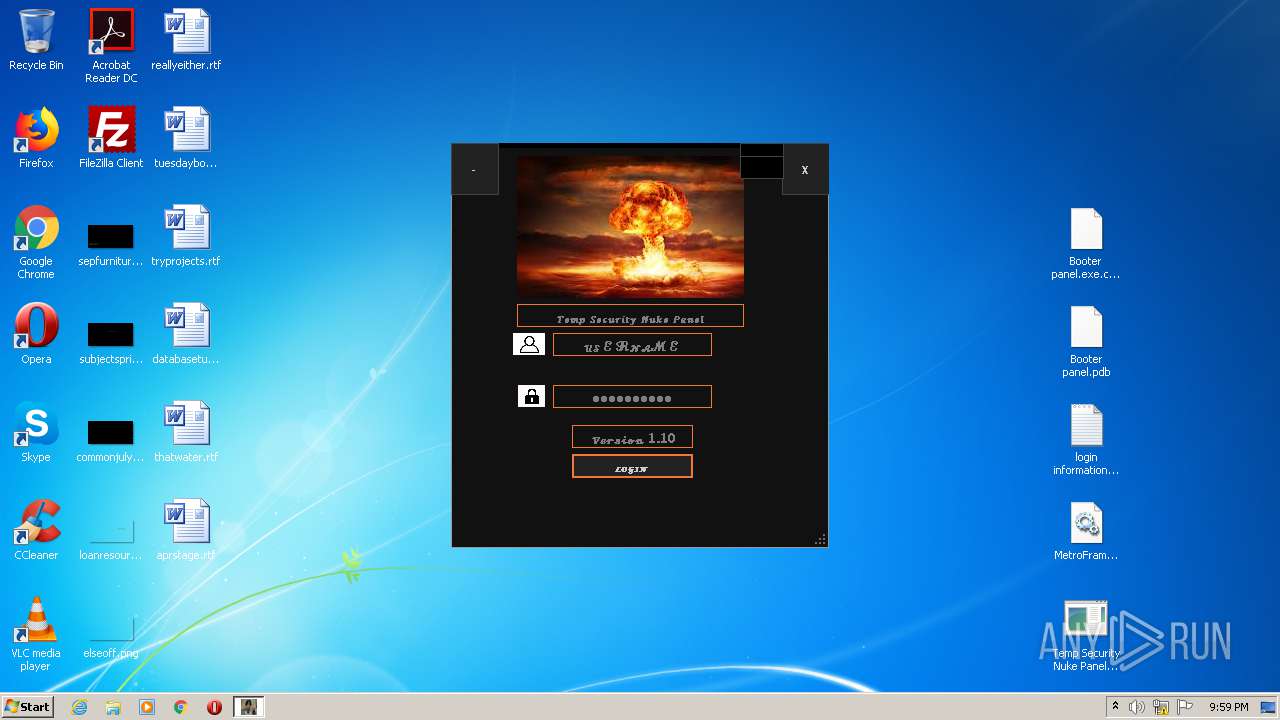The image size is (1280, 720).
Task: Select the tuesdaybo... rtf document
Action: pyautogui.click(x=186, y=138)
